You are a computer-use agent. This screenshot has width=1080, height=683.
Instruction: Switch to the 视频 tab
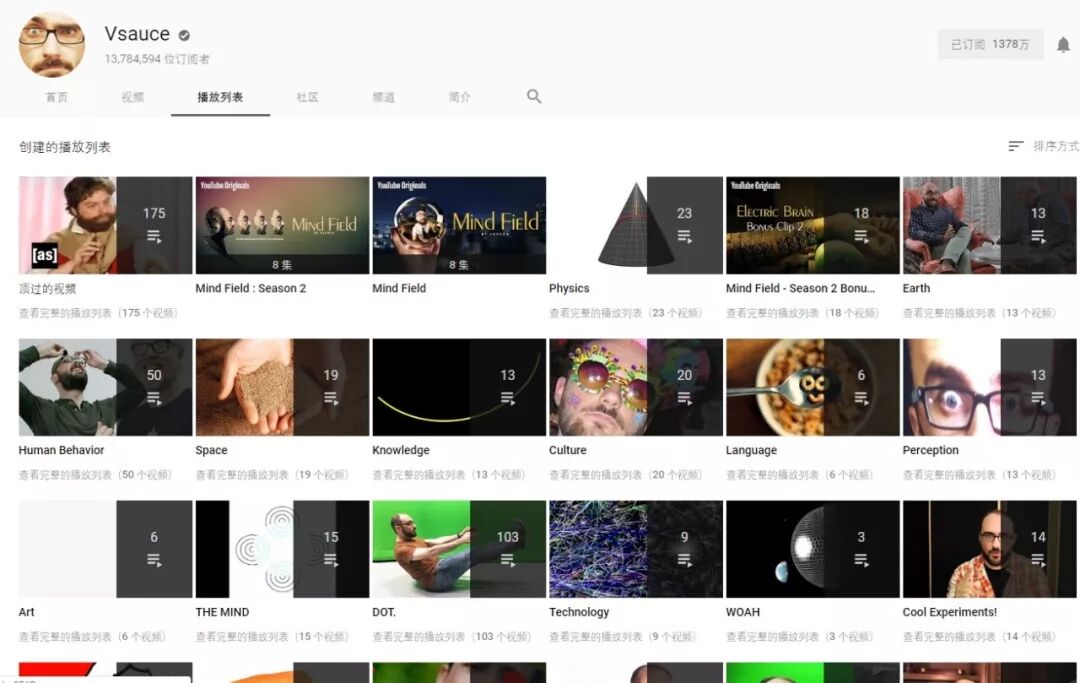(x=132, y=97)
